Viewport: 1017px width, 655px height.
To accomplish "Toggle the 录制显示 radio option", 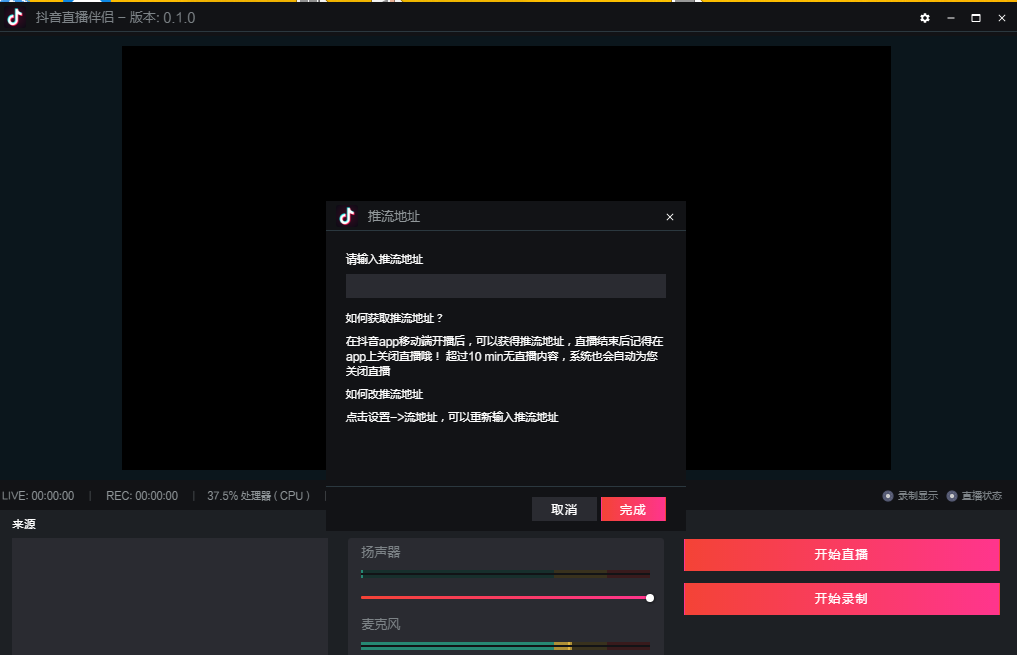I will 888,496.
